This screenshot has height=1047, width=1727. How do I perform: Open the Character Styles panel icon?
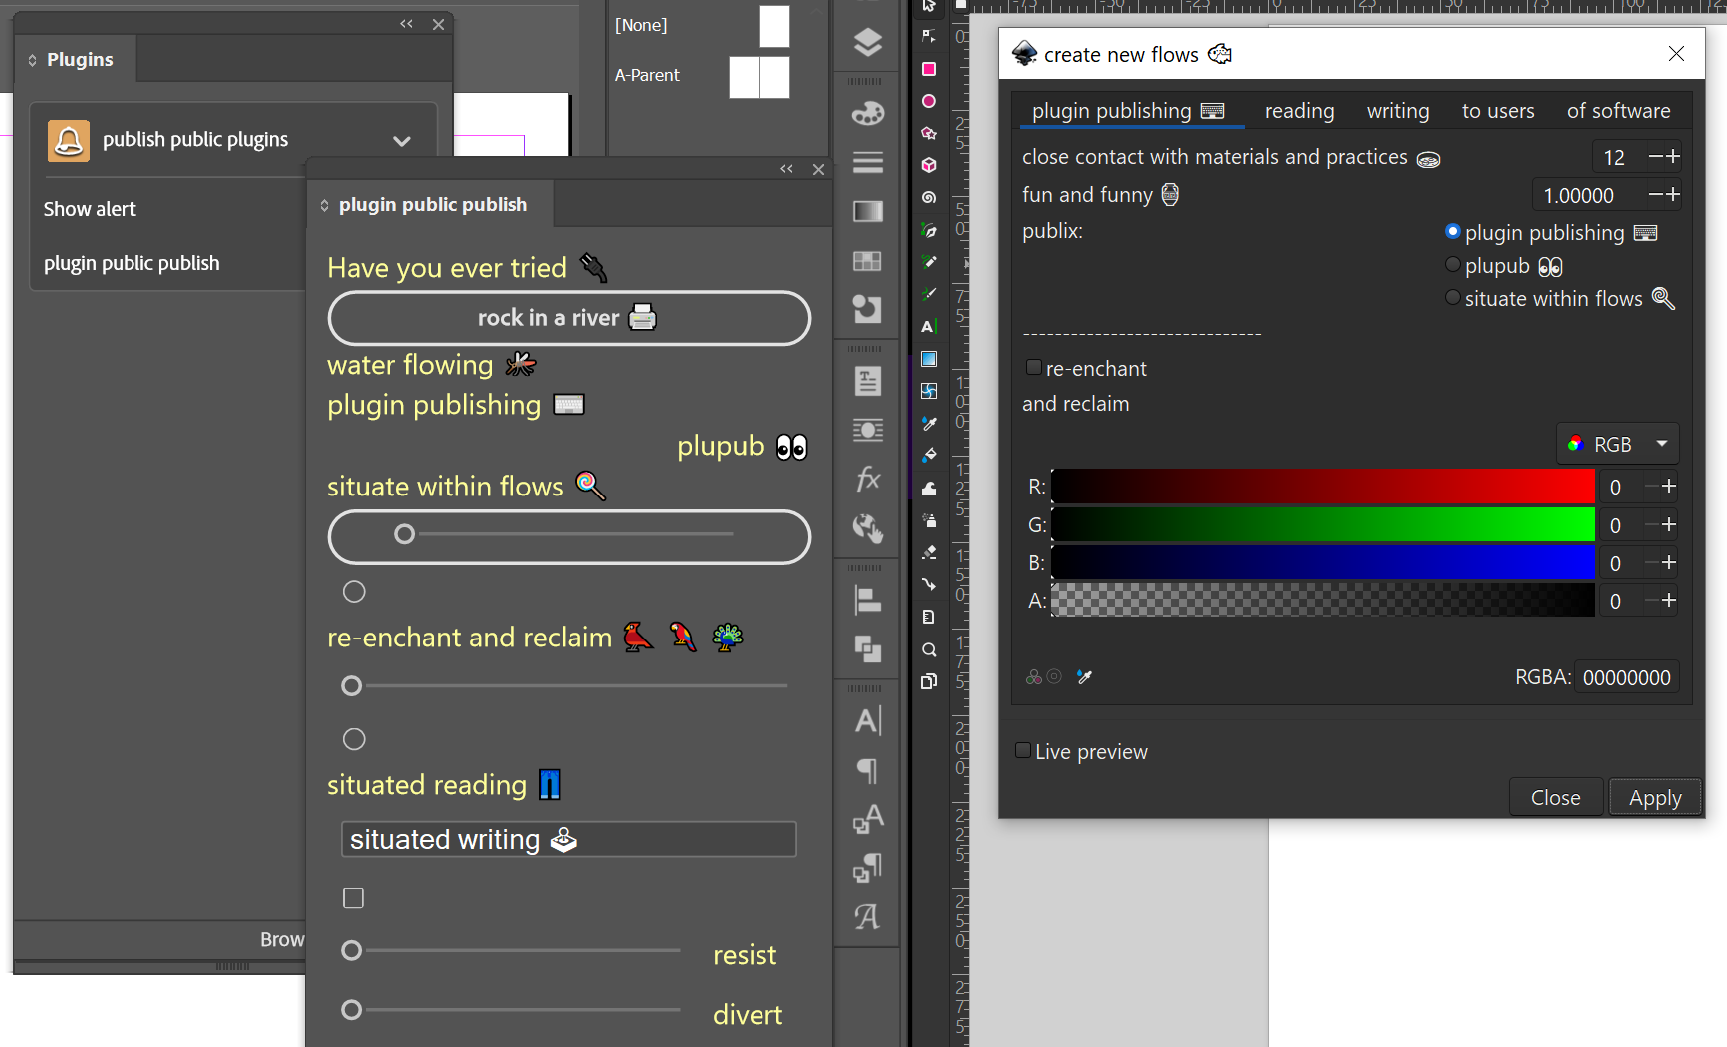tap(867, 819)
